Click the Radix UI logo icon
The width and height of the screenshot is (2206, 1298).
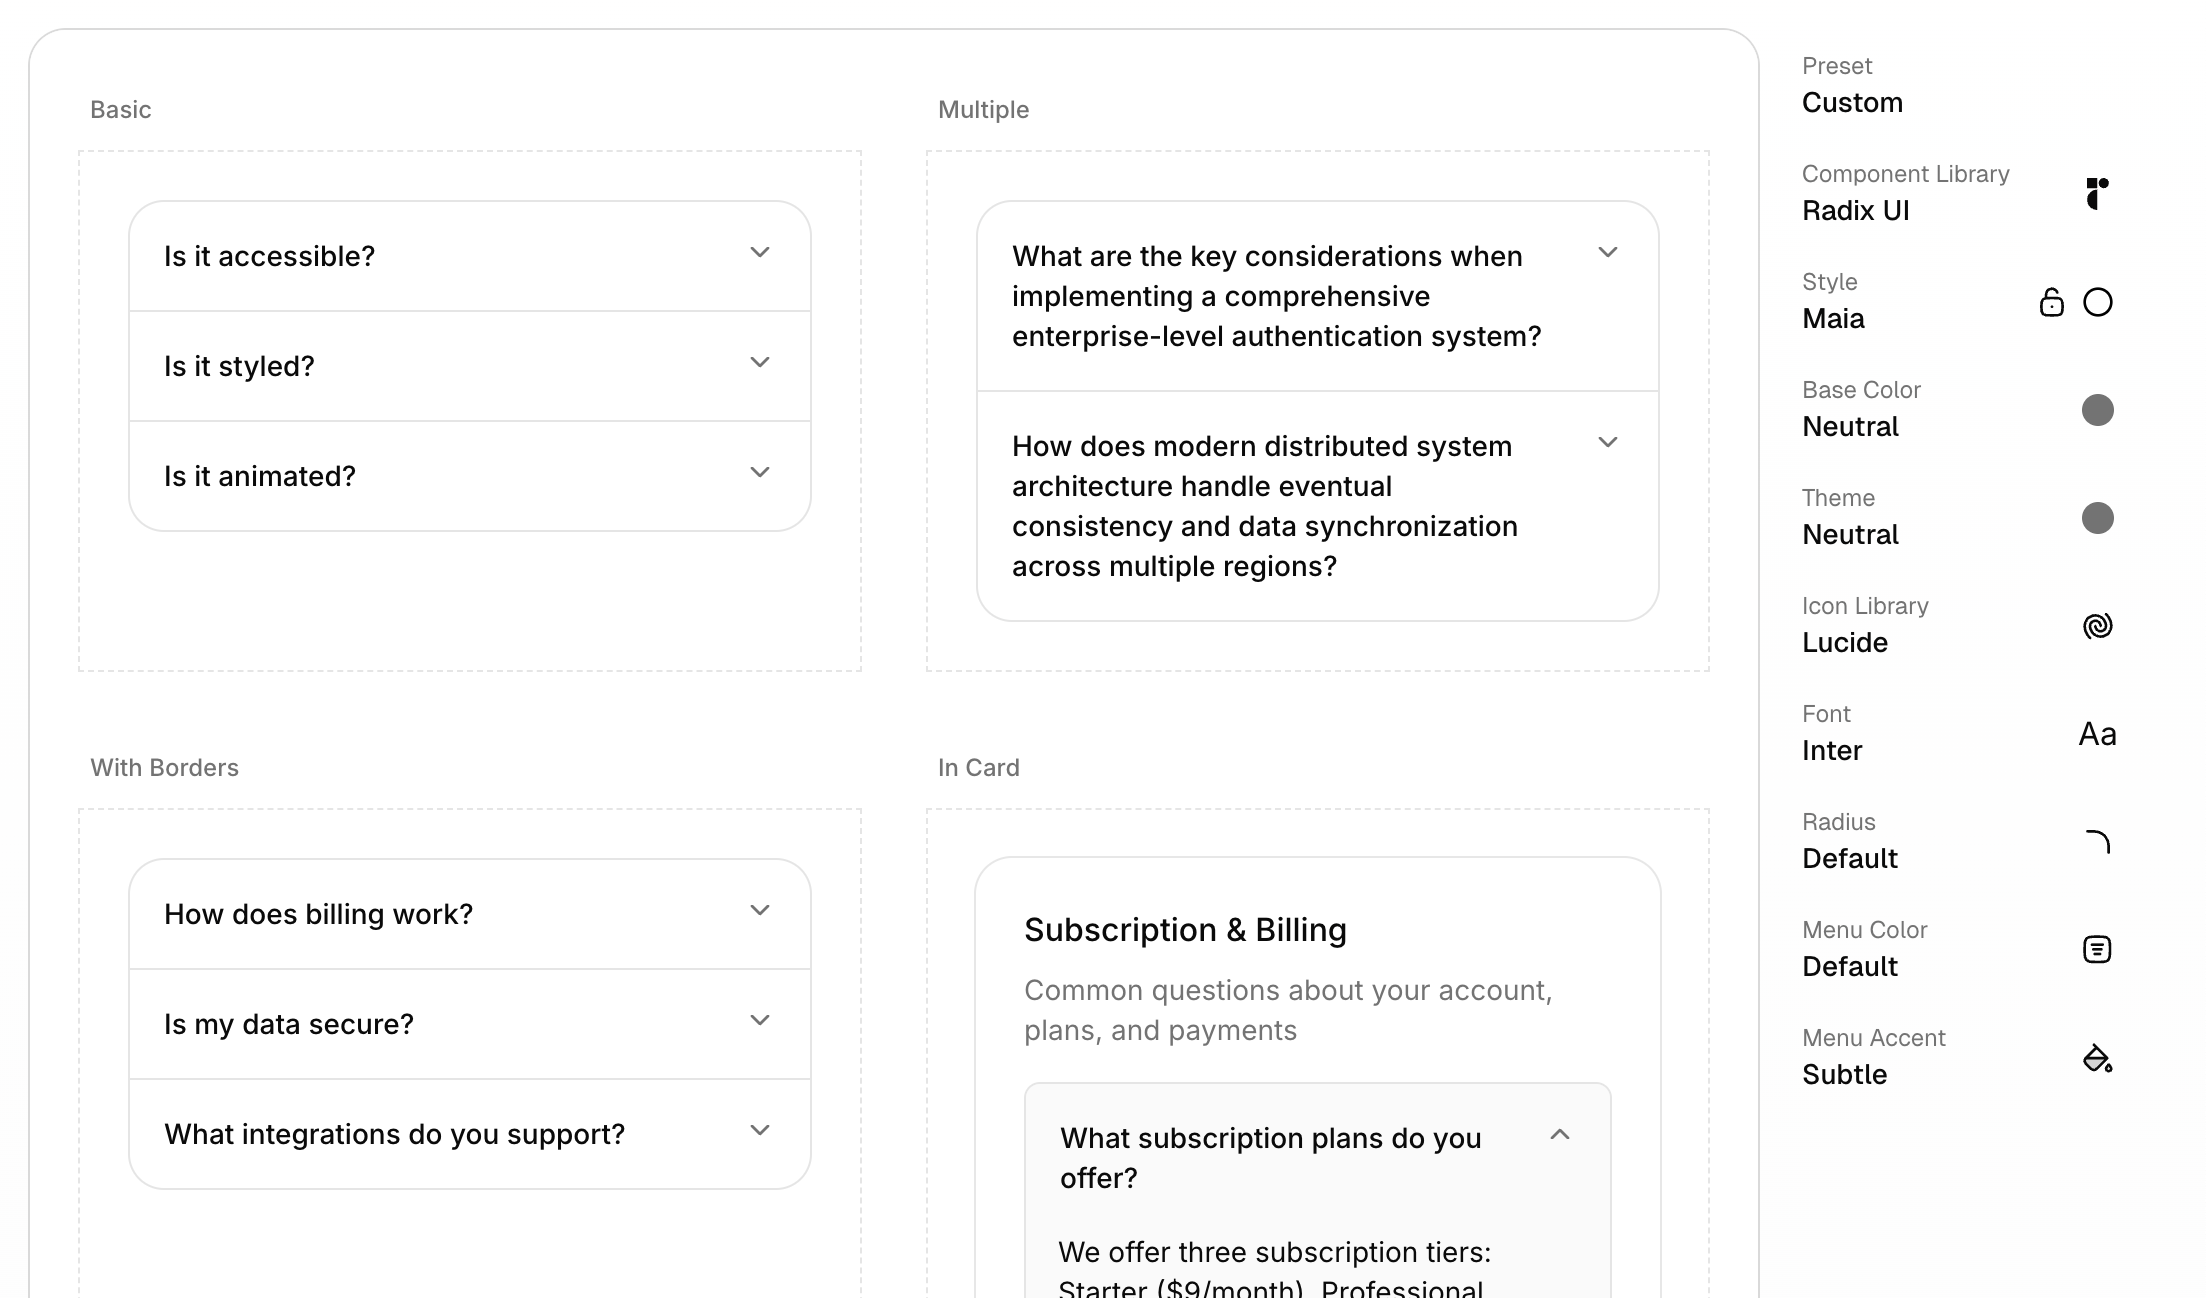[2097, 193]
